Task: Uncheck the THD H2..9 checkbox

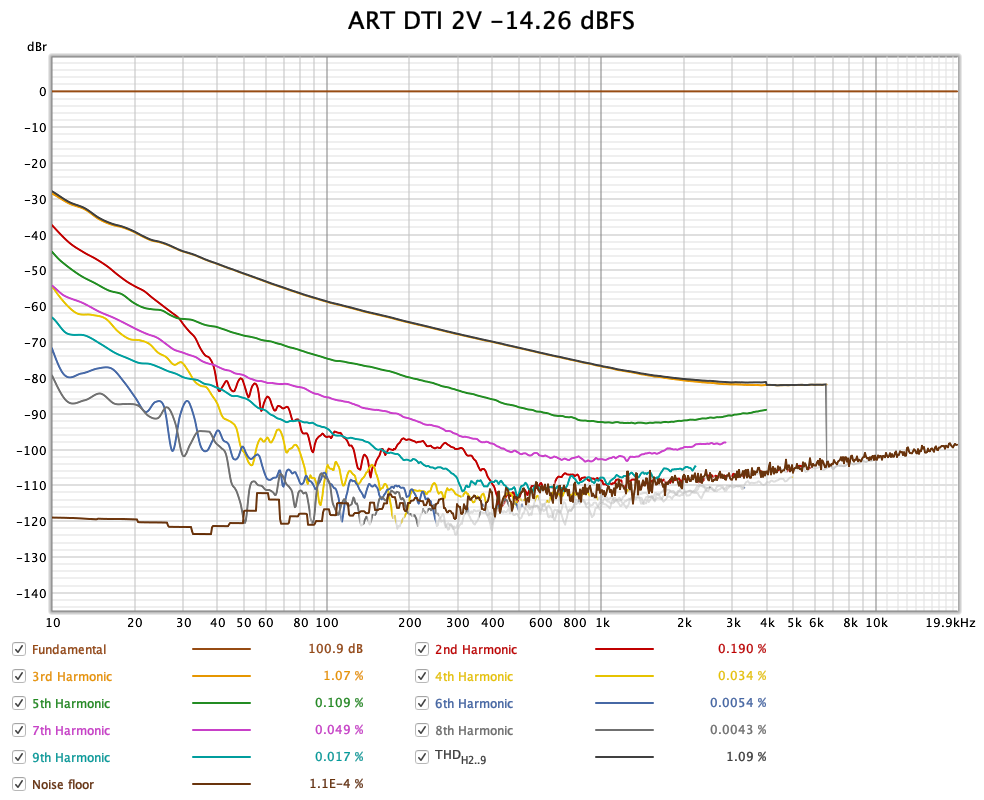Action: pos(422,757)
